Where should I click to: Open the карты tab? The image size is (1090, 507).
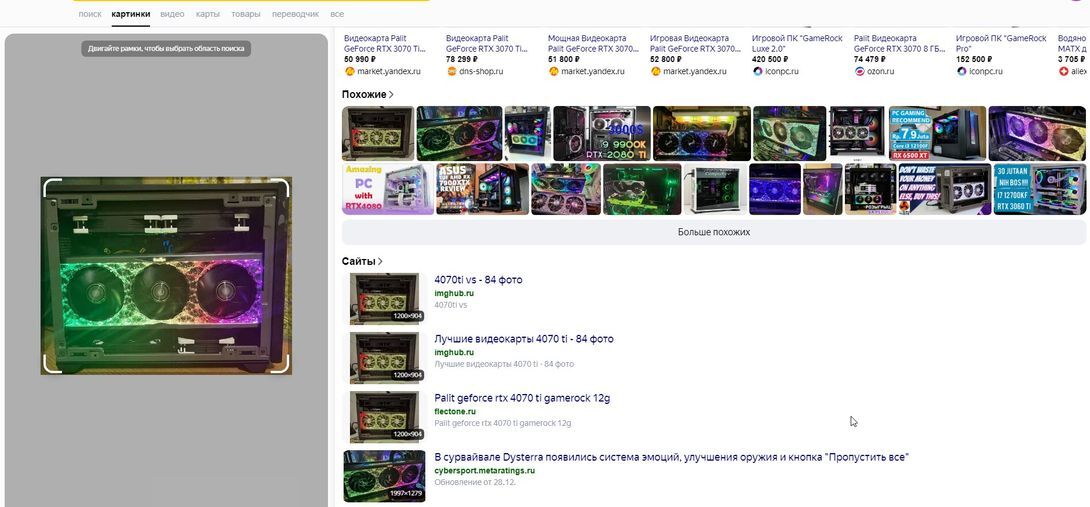pyautogui.click(x=208, y=14)
